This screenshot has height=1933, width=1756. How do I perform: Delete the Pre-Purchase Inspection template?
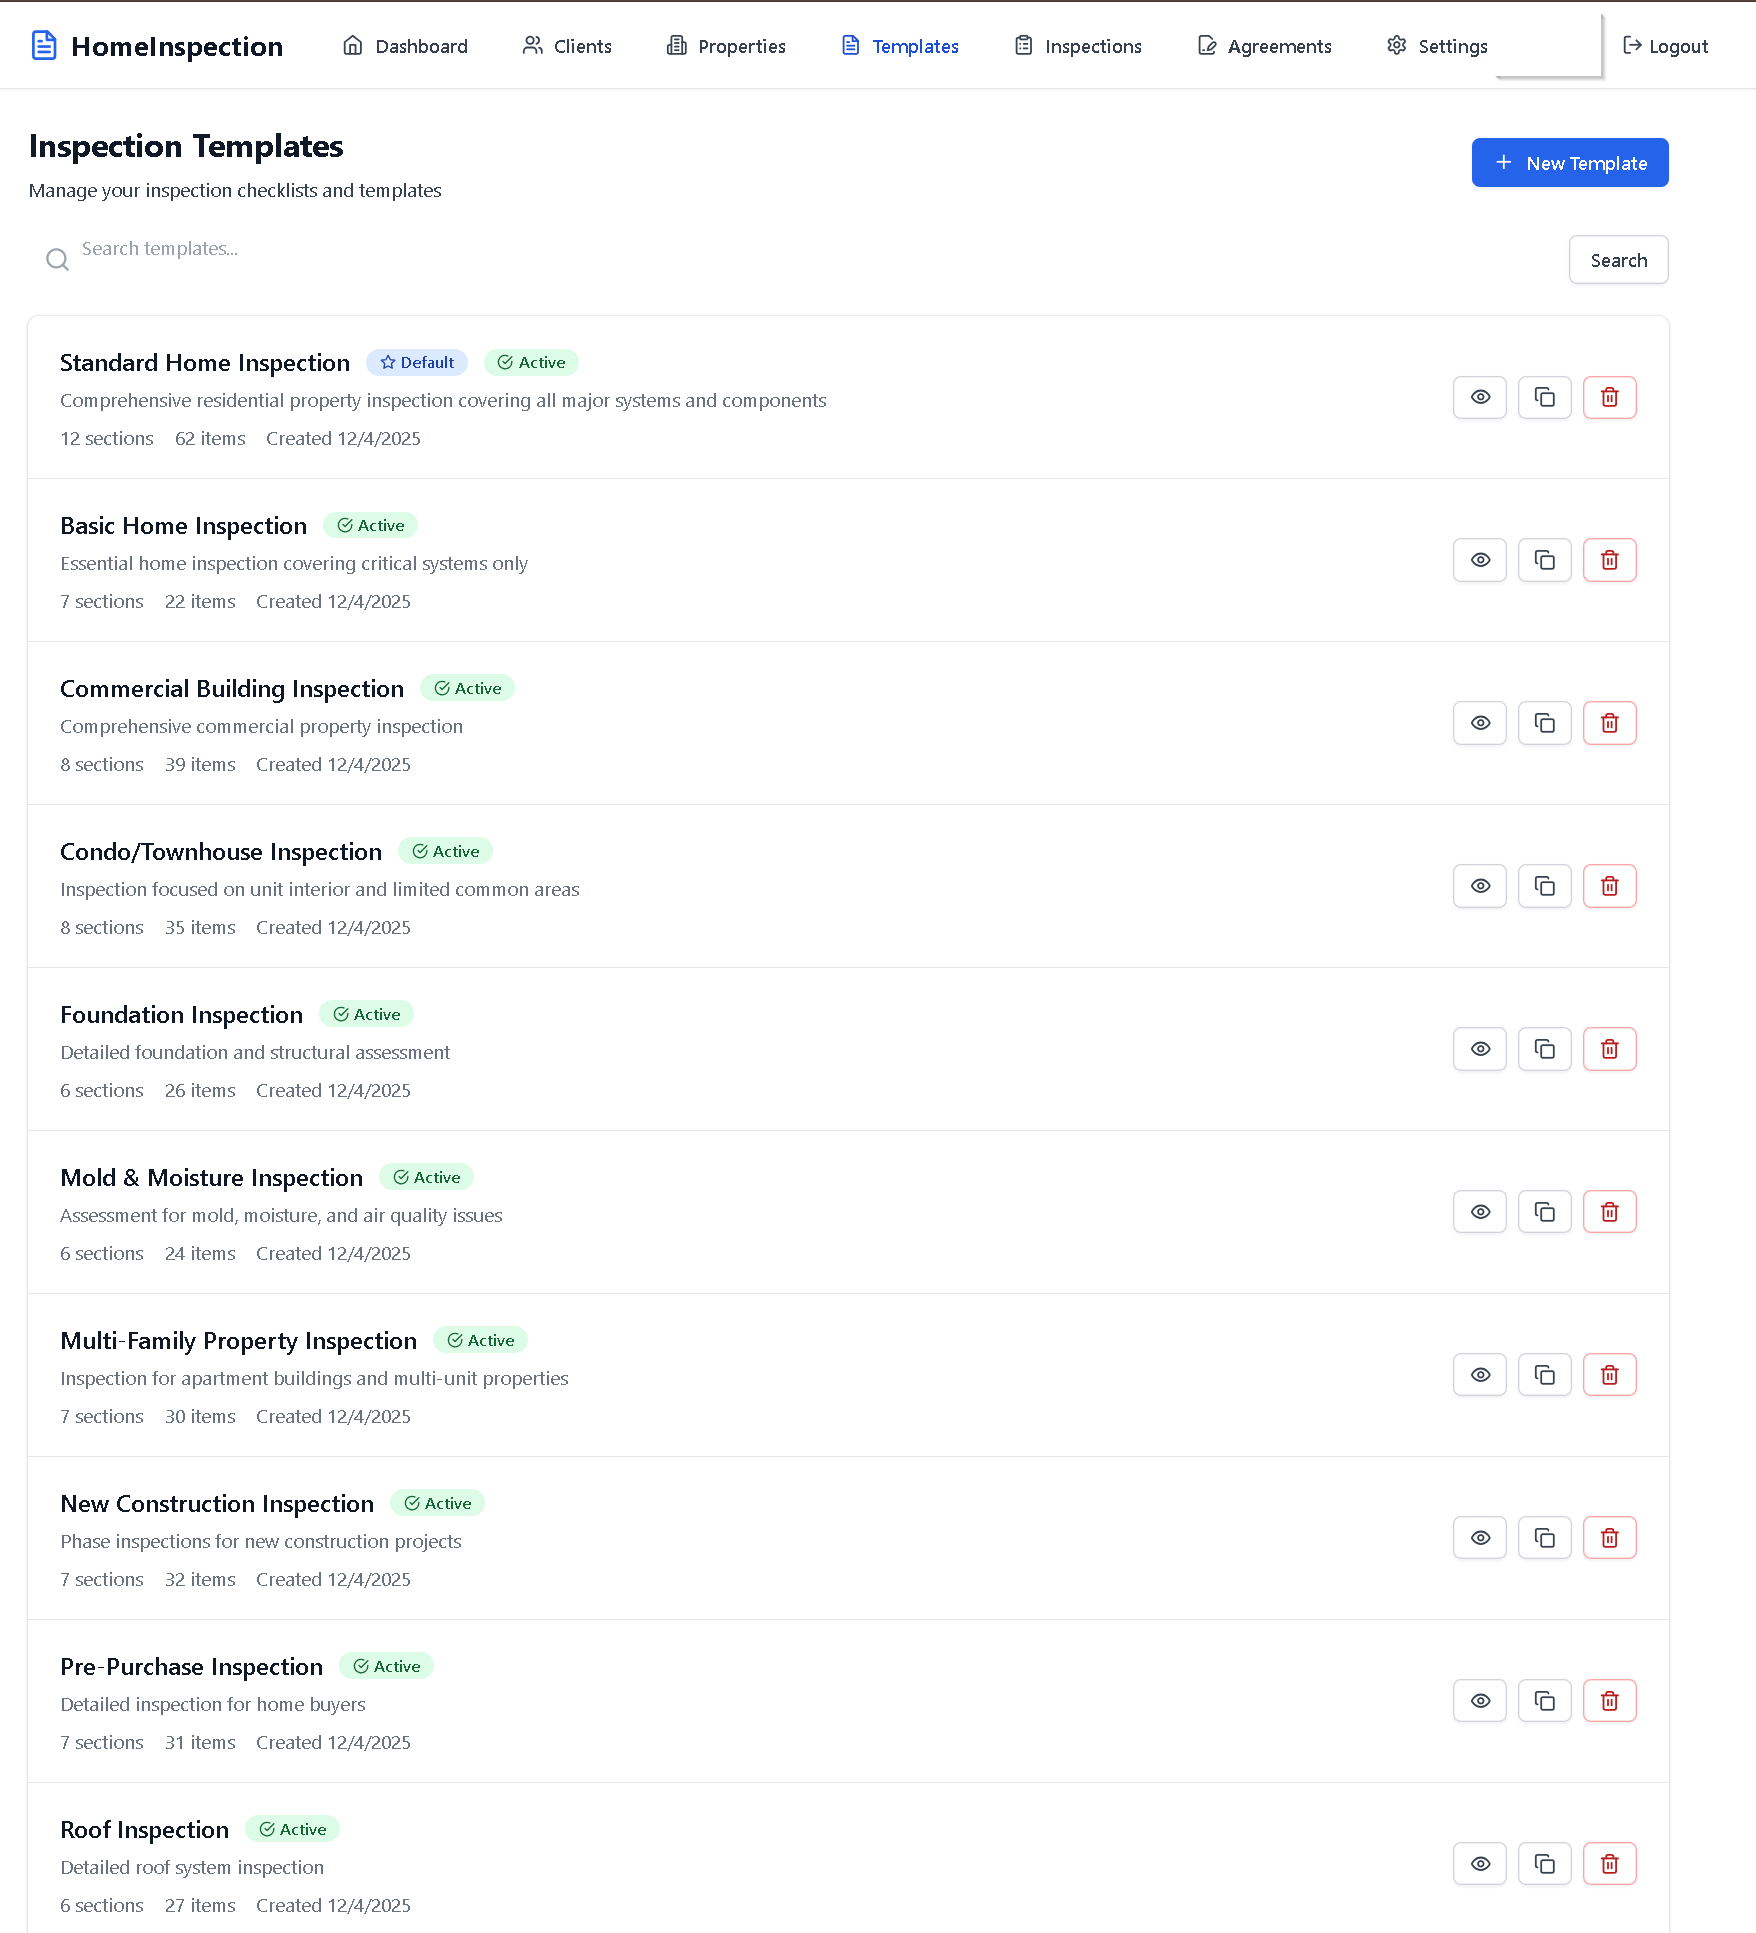(1609, 1700)
